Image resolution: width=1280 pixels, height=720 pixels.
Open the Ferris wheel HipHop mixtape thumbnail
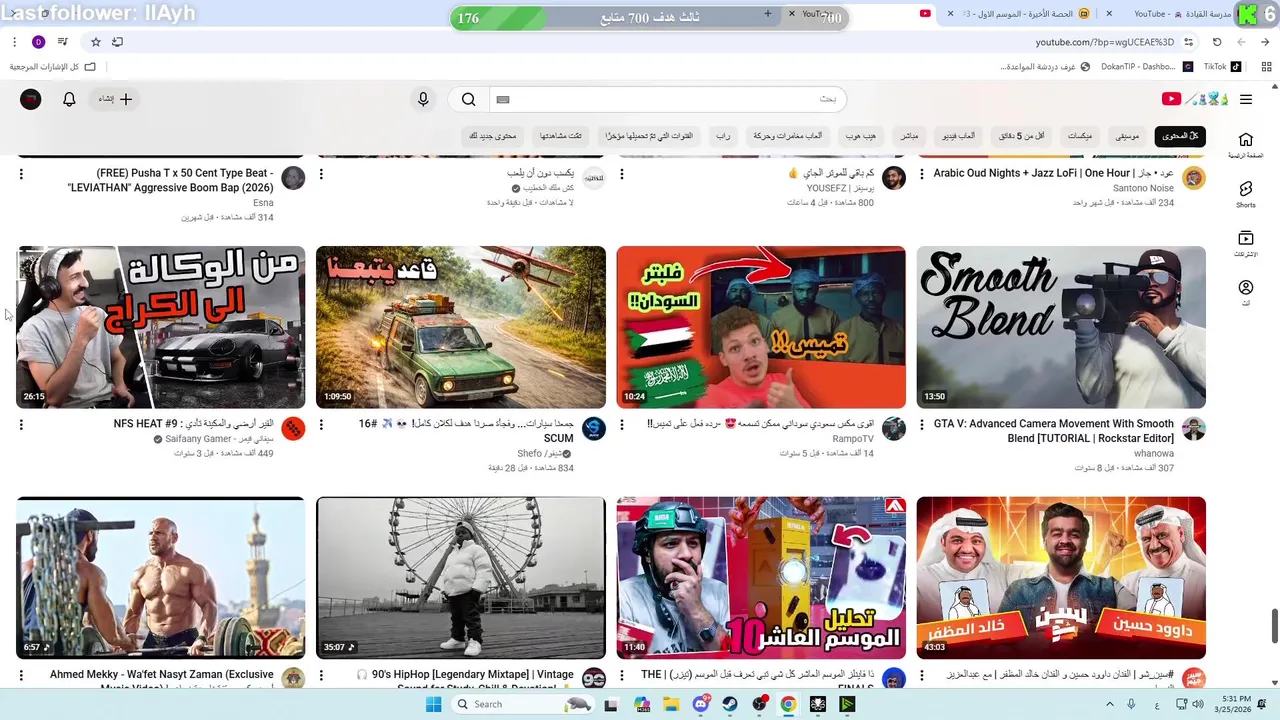click(461, 578)
